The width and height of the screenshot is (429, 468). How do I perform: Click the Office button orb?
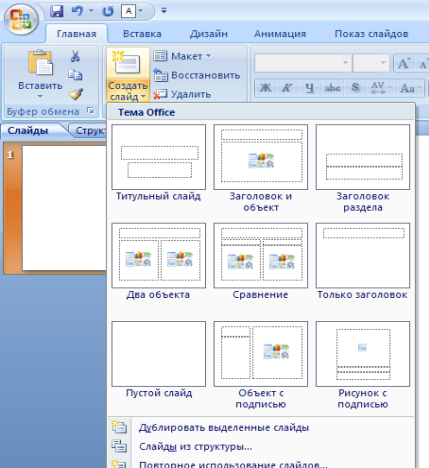(x=21, y=19)
